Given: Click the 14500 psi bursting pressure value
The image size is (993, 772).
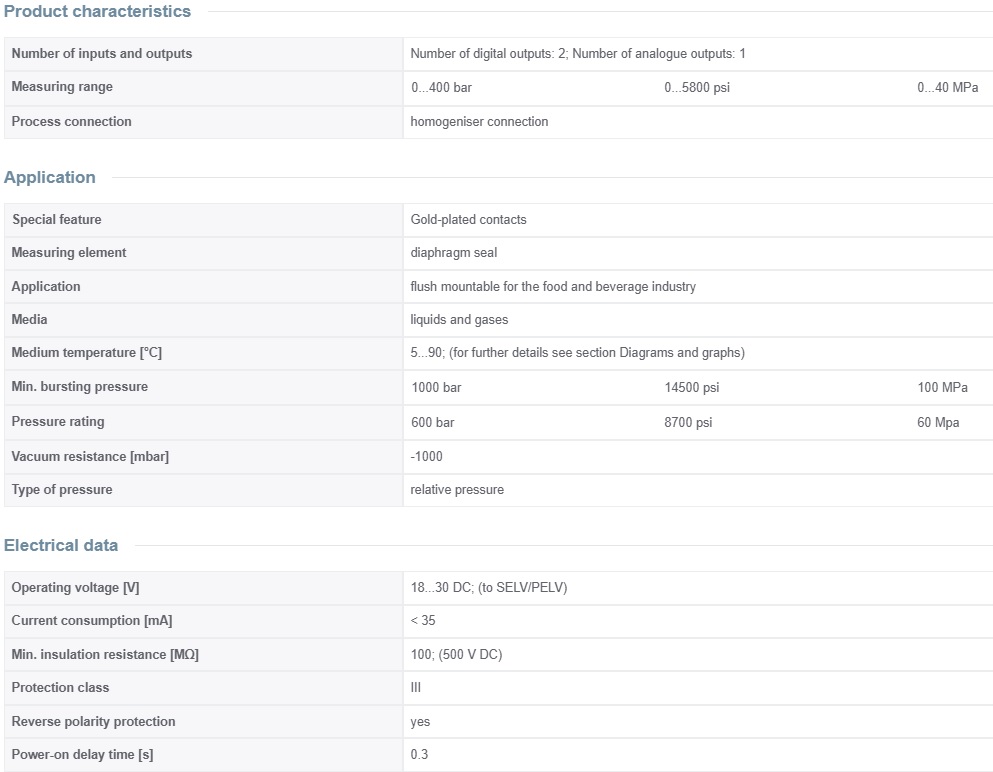Looking at the screenshot, I should click(691, 388).
